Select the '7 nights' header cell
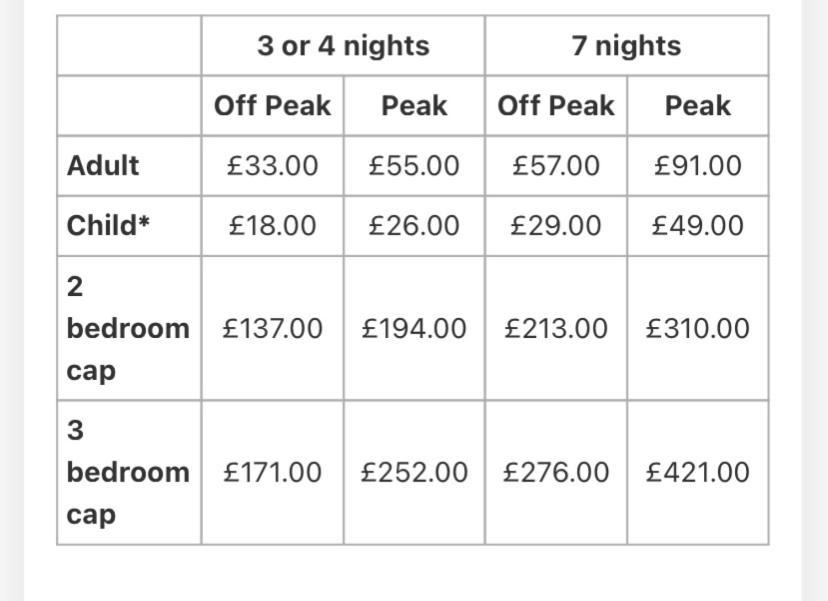 coord(627,46)
